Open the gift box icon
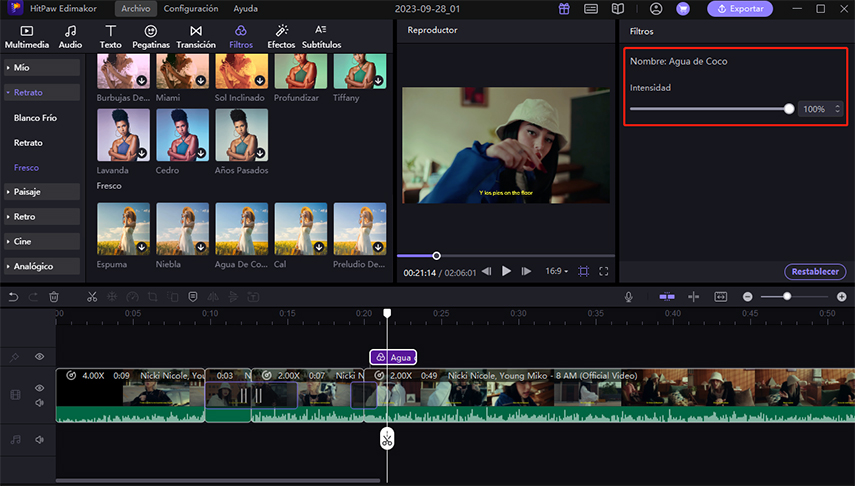The image size is (855, 486). tap(564, 9)
